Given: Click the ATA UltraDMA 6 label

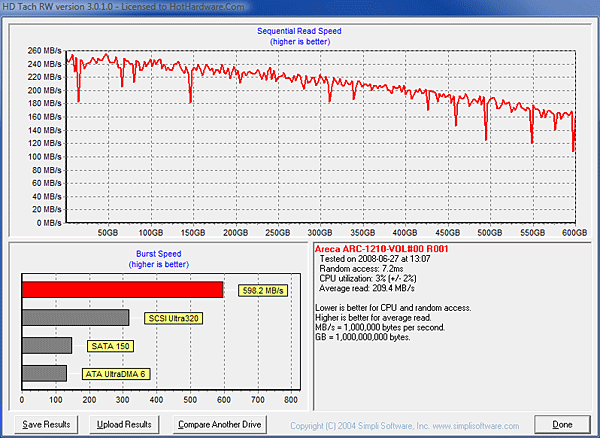Looking at the screenshot, I should (x=115, y=374).
